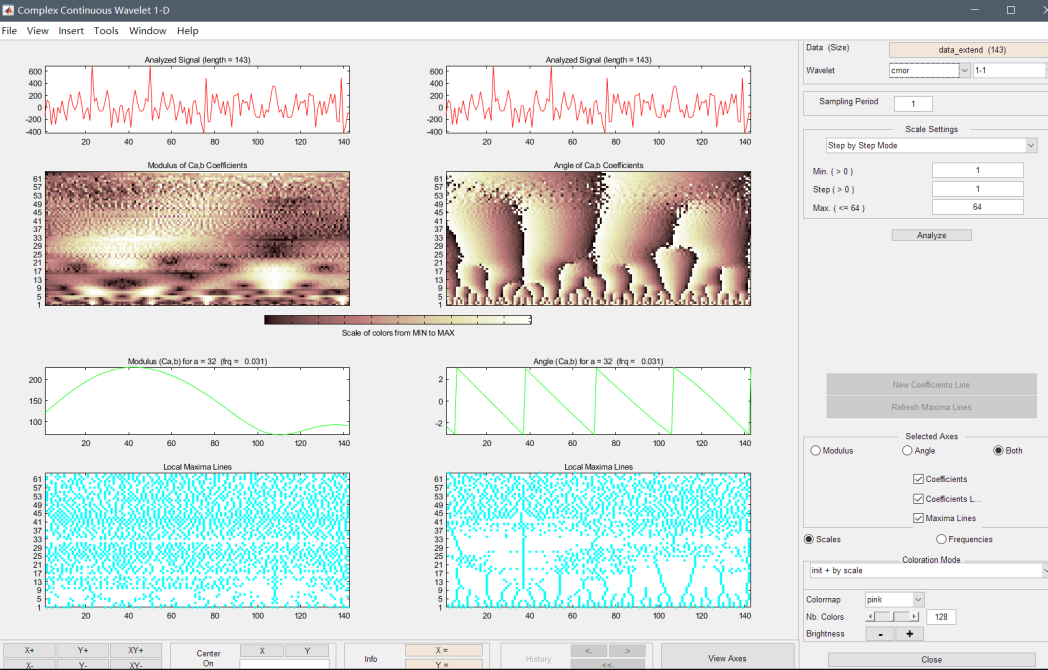Decrease brightness with the - button
The image size is (1048, 670).
click(879, 634)
